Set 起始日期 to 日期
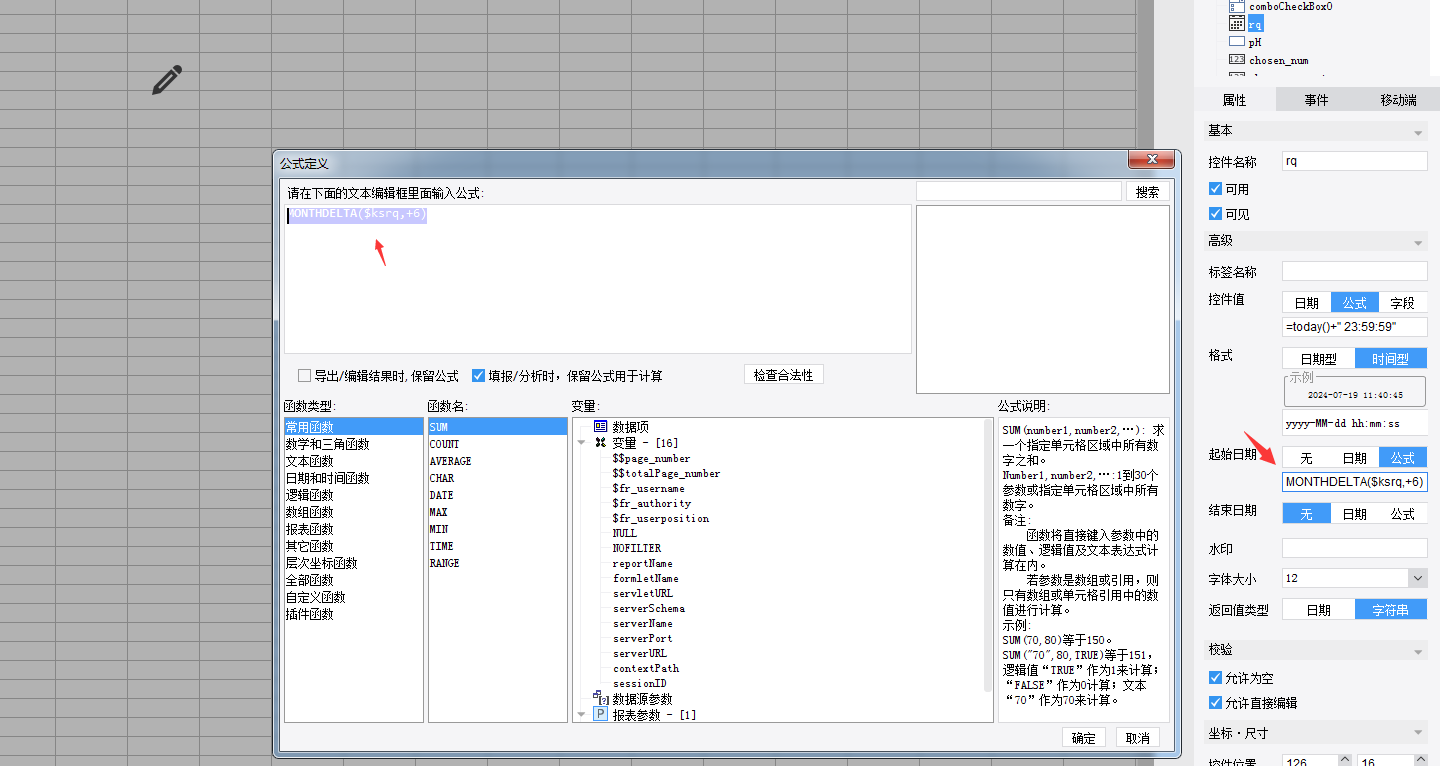 click(1355, 458)
